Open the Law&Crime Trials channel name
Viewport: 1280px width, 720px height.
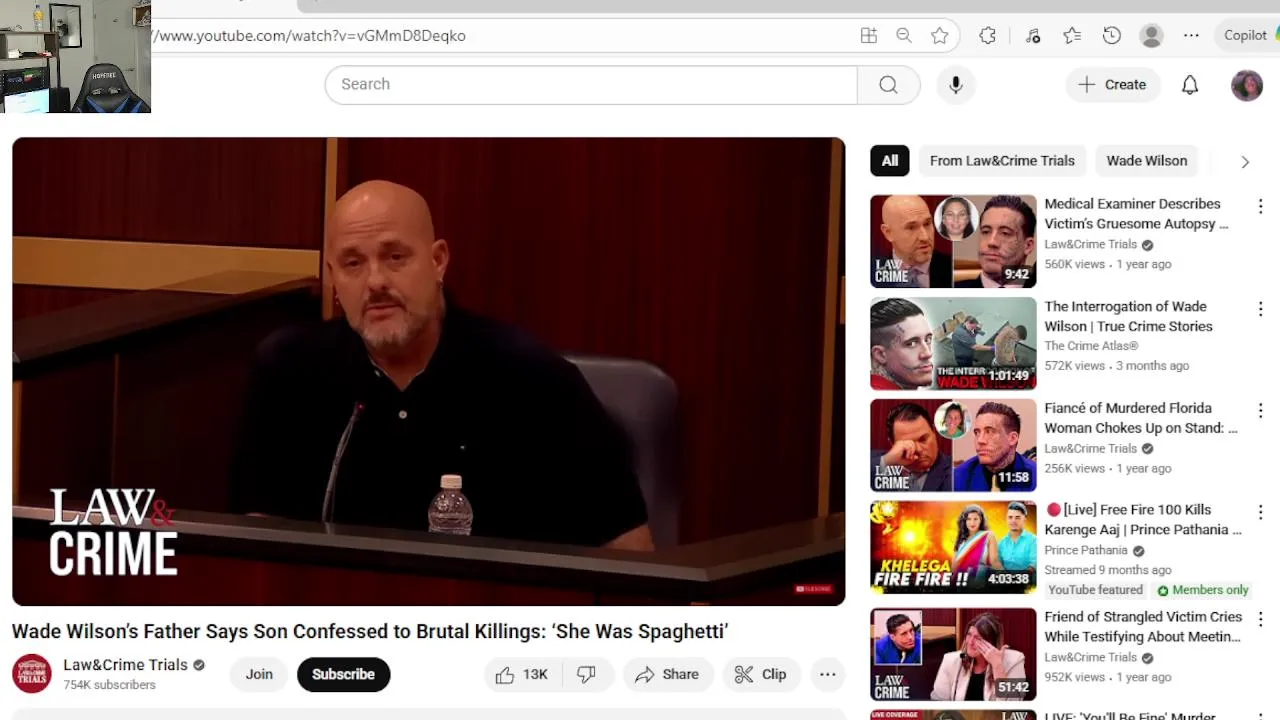(125, 665)
